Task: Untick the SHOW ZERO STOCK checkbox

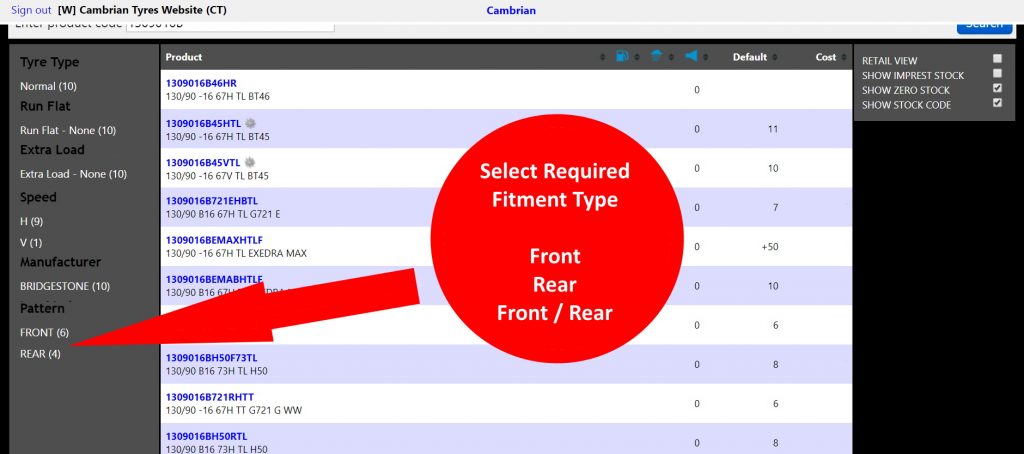Action: point(997,88)
